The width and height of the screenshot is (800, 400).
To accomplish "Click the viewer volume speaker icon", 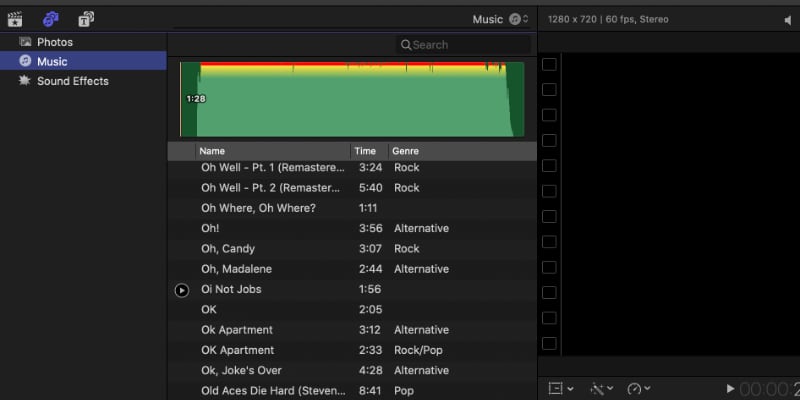I will (789, 20).
